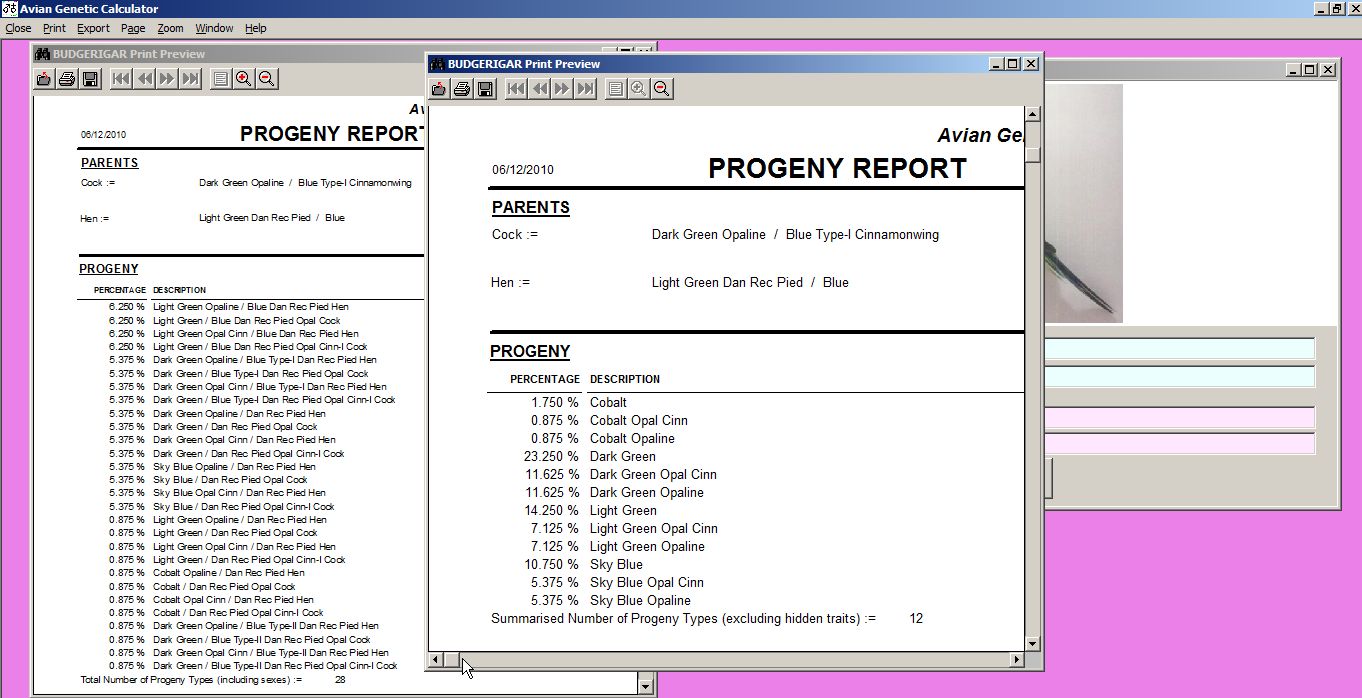Zoom in icon in background preview window
This screenshot has height=698, width=1362.
pos(243,79)
